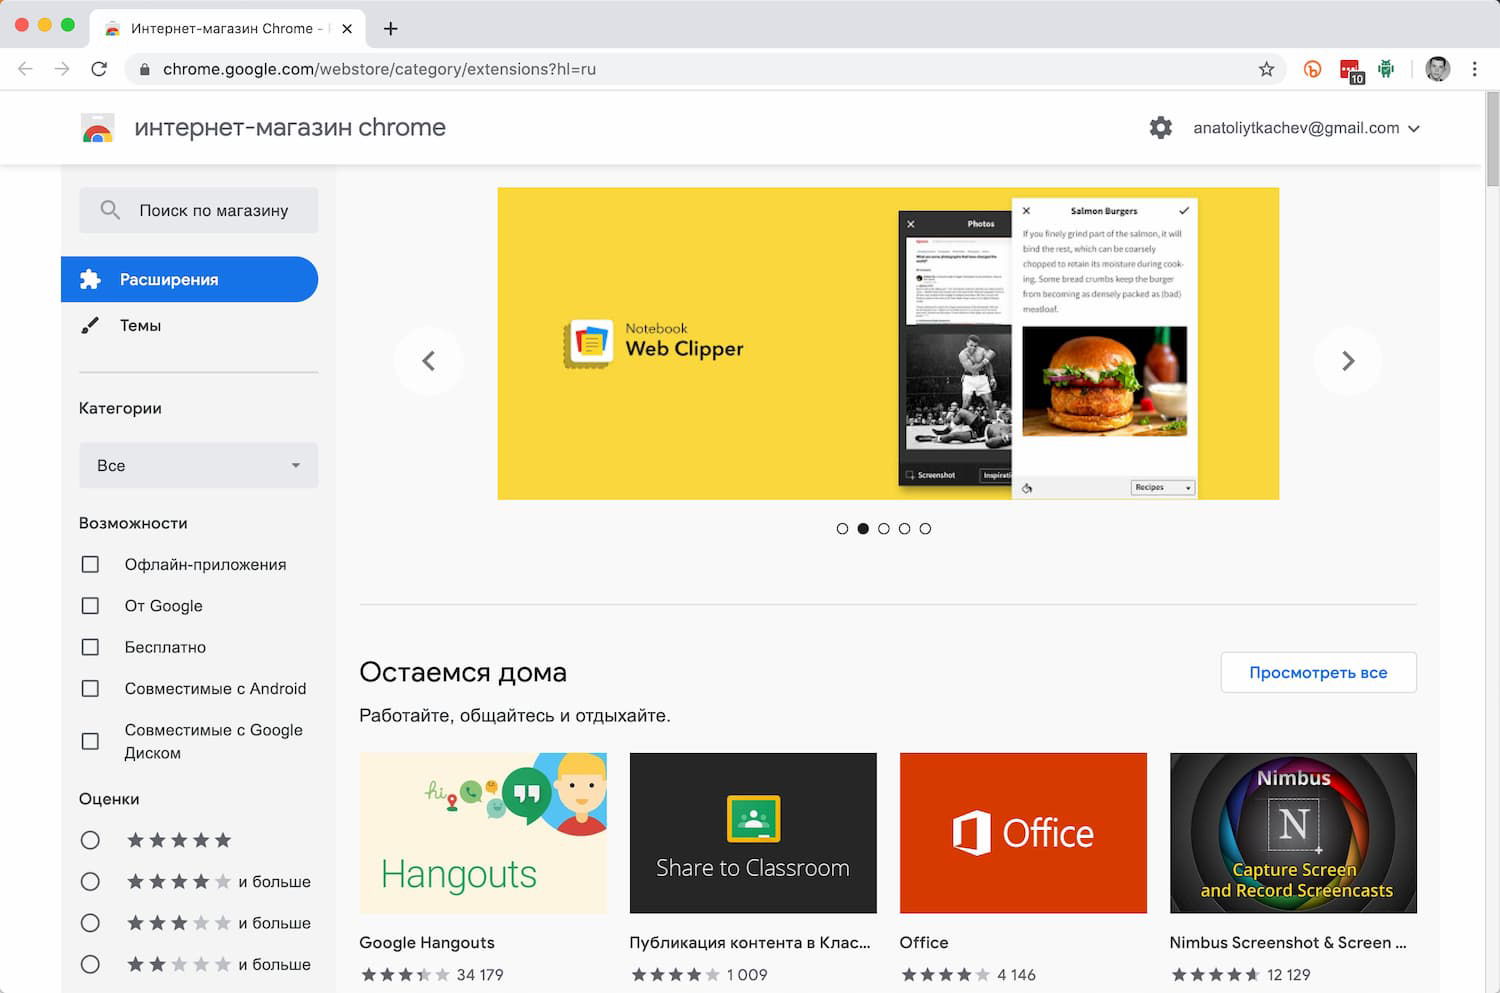Select three stars и больше rating
Screen dimensions: 1500x993
click(x=90, y=923)
